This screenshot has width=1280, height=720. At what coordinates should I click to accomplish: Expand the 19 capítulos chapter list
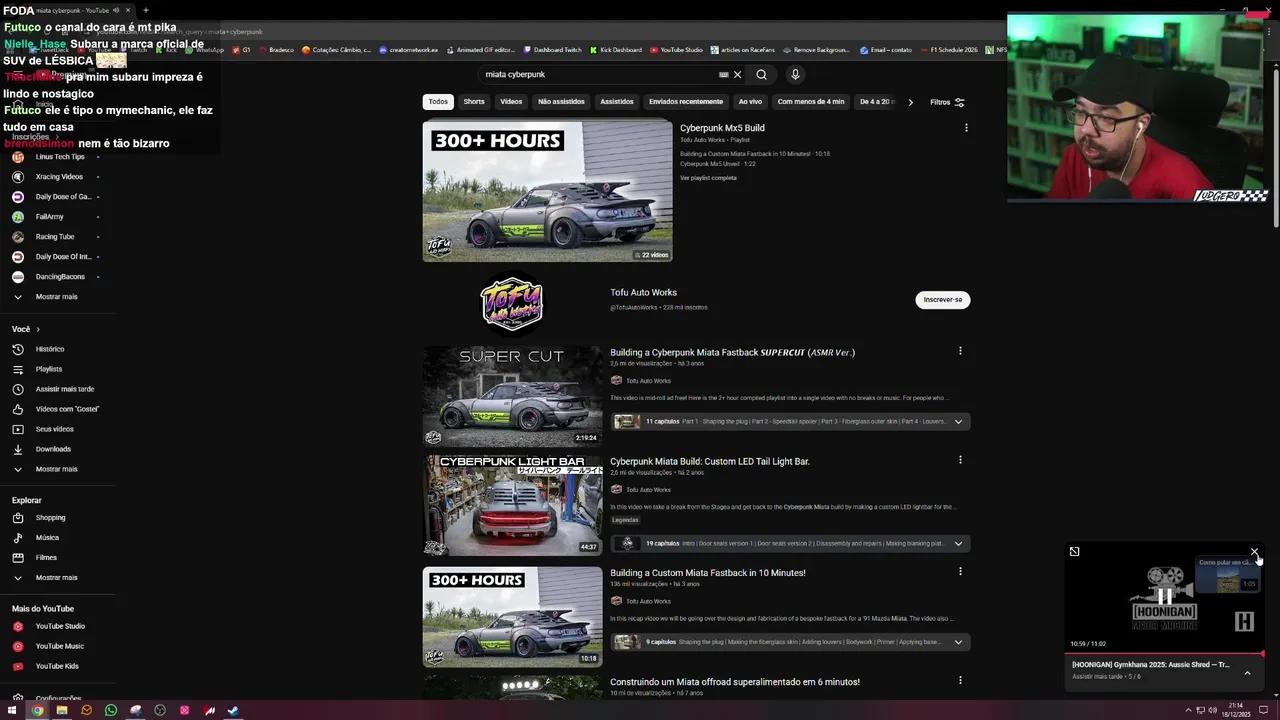pyautogui.click(x=958, y=544)
